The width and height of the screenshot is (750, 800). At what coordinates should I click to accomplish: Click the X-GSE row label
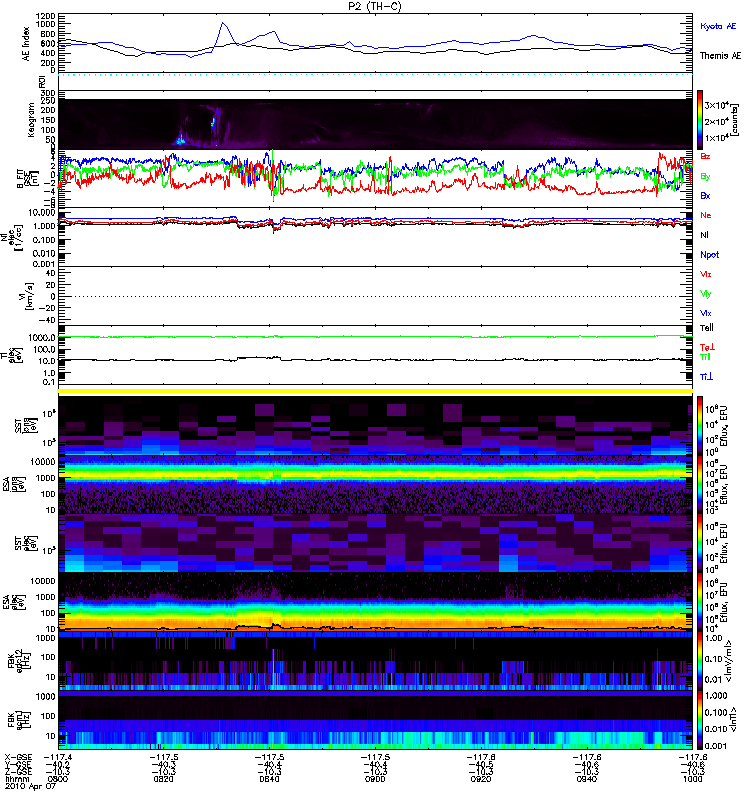pyautogui.click(x=18, y=758)
